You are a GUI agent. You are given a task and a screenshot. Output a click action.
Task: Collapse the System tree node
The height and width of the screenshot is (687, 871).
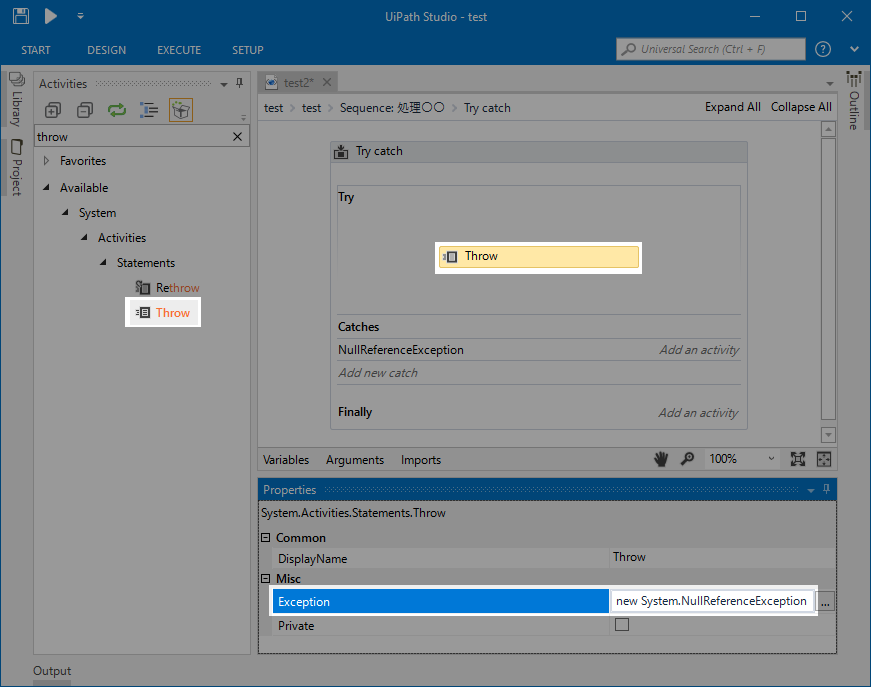(66, 213)
